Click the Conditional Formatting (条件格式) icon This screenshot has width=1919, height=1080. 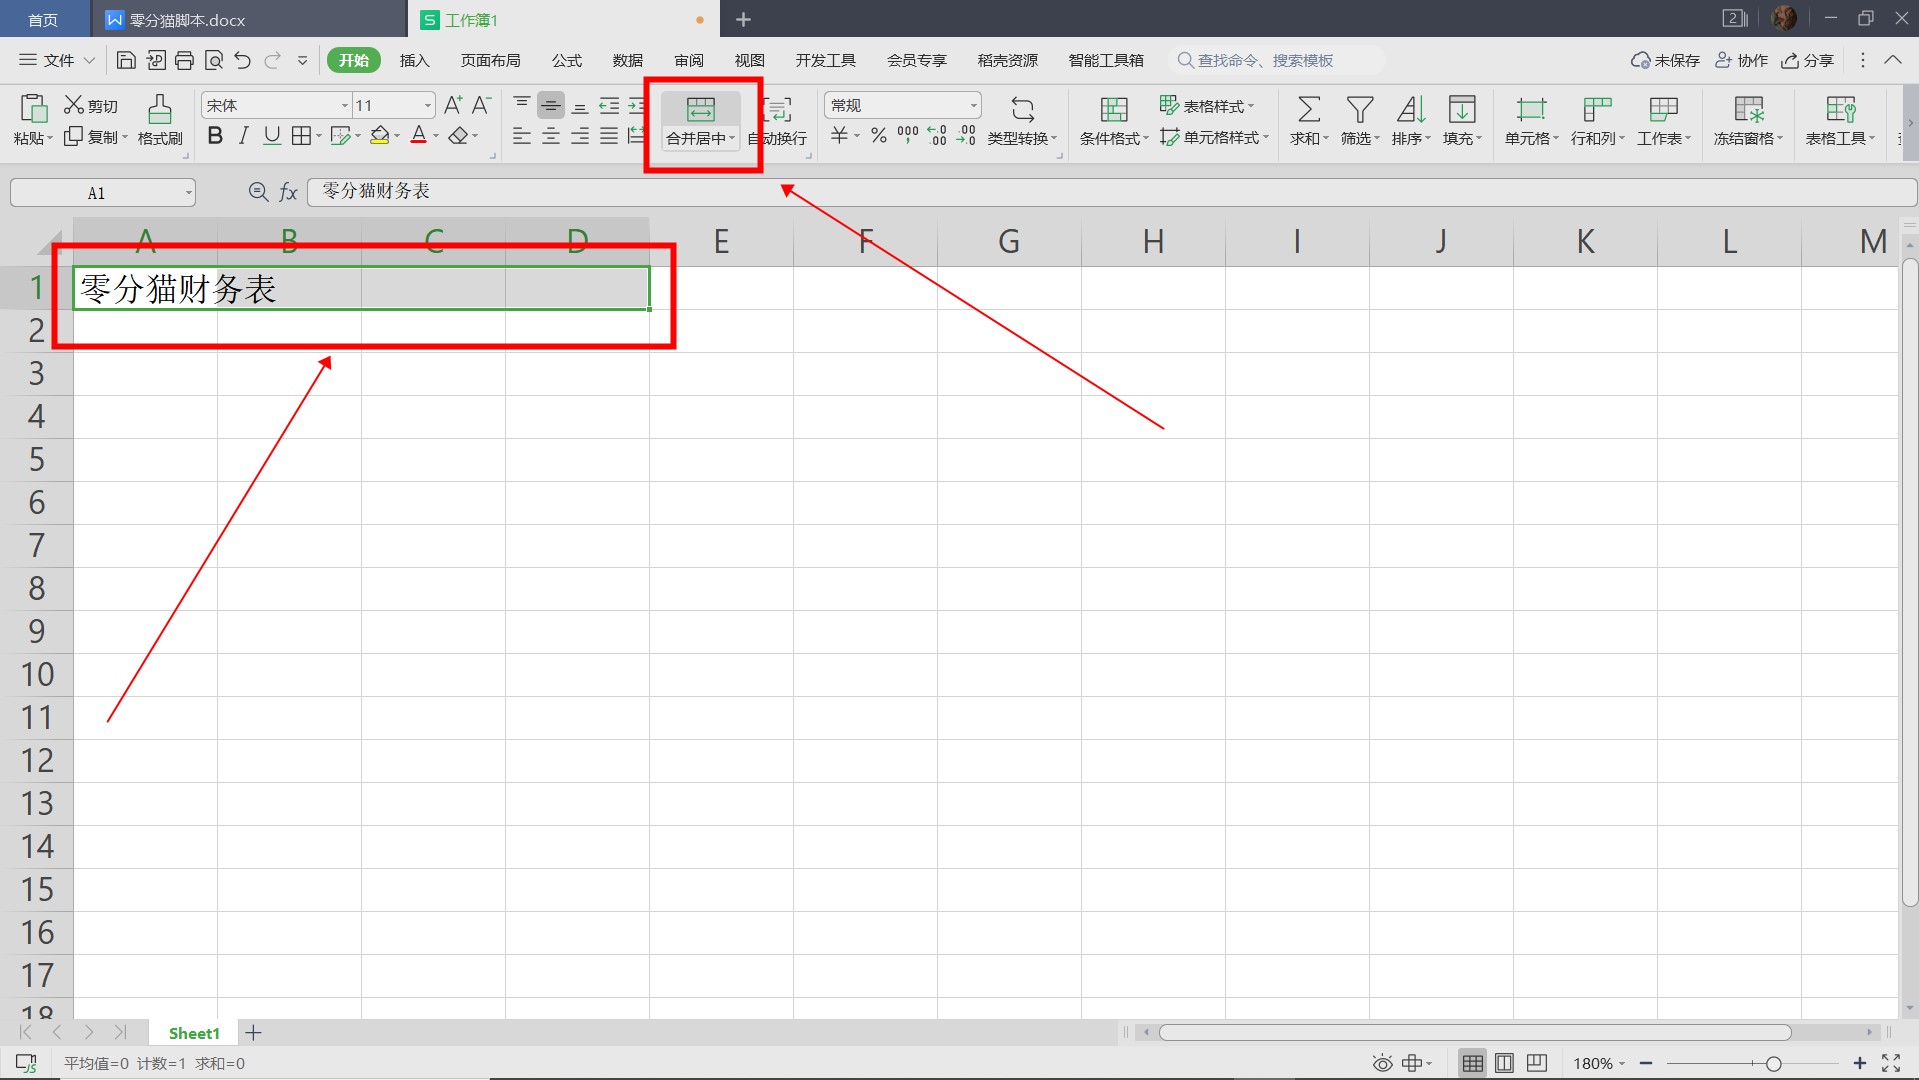pyautogui.click(x=1113, y=109)
